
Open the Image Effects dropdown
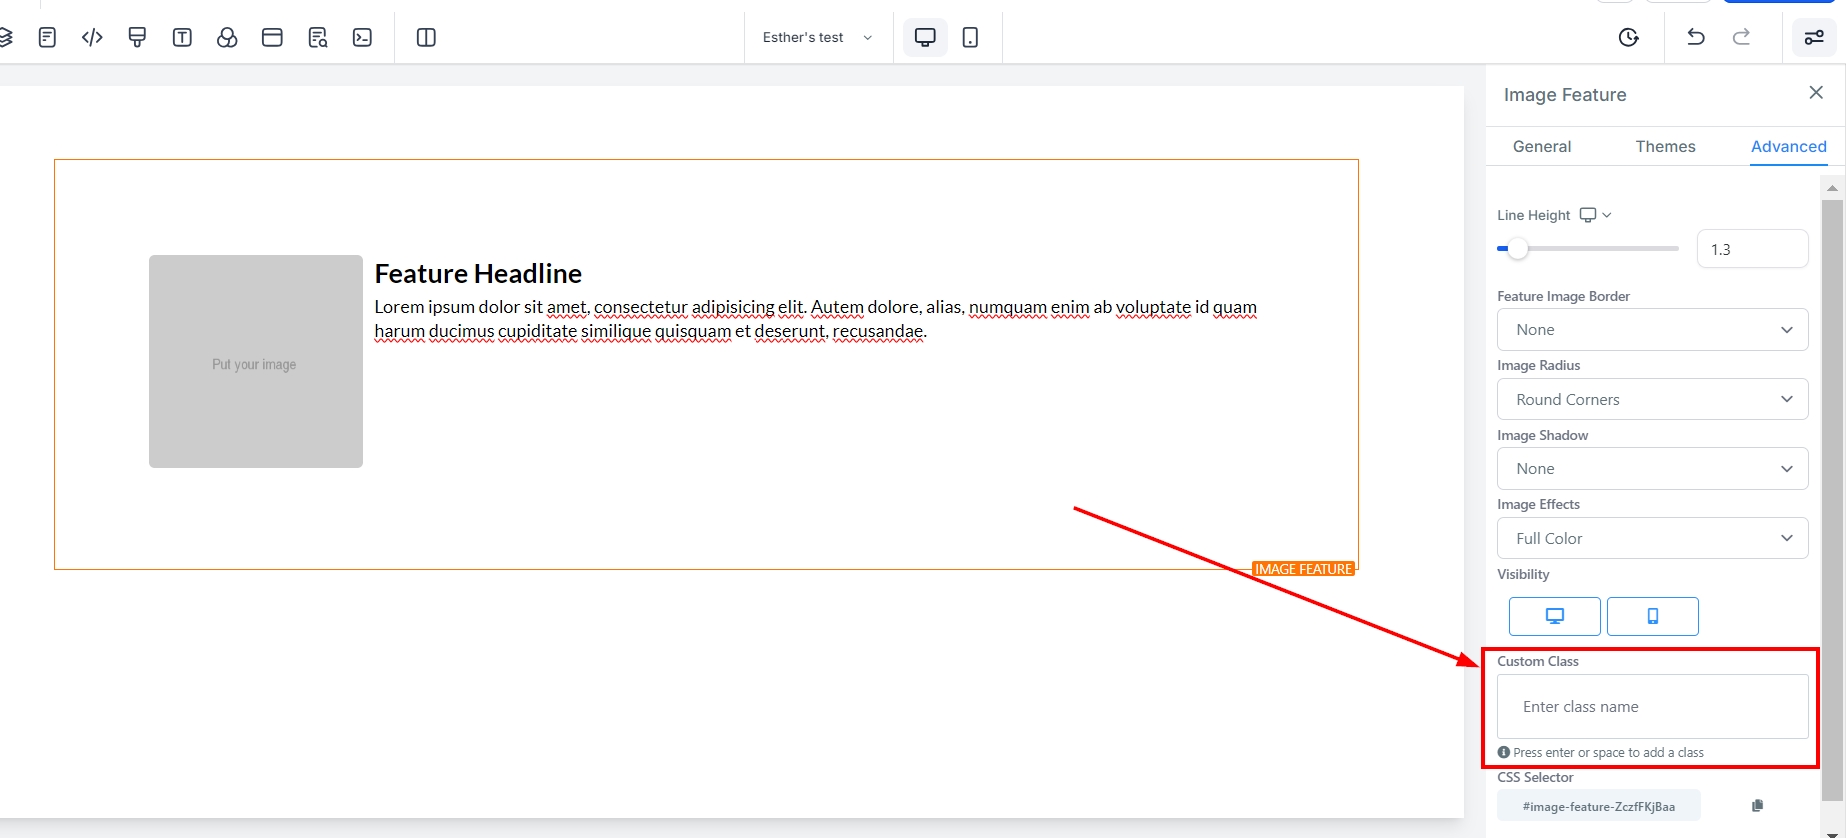point(1652,539)
